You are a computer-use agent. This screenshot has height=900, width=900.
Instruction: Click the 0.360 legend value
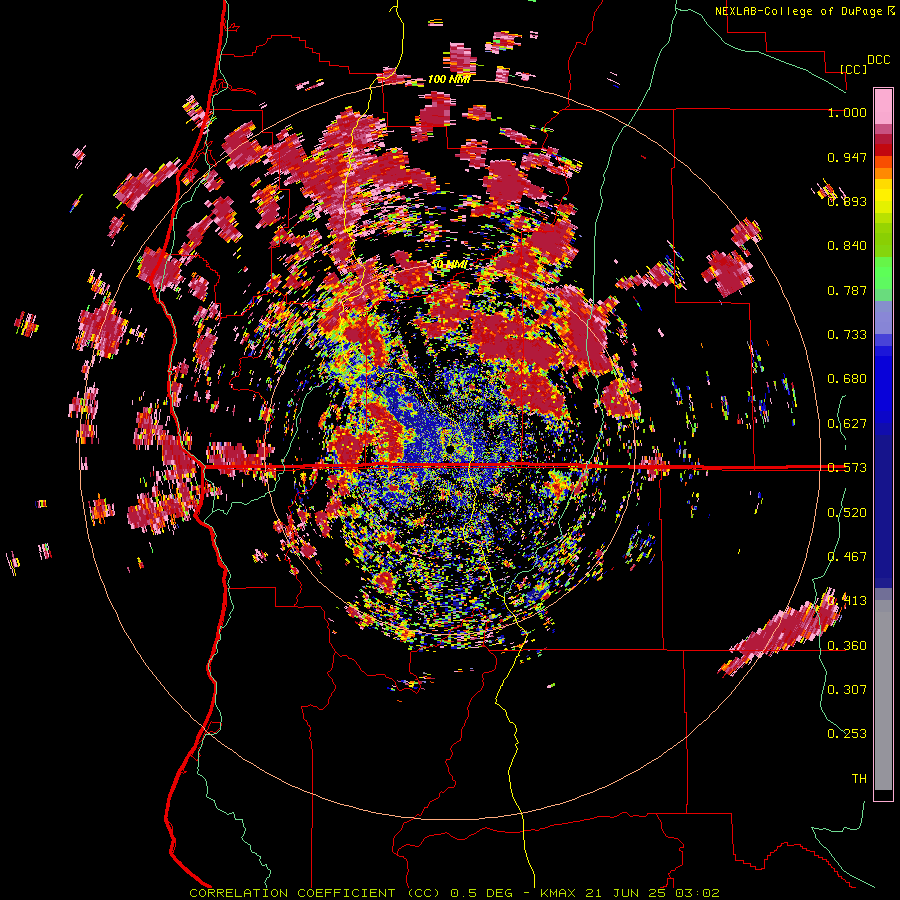[x=847, y=646]
